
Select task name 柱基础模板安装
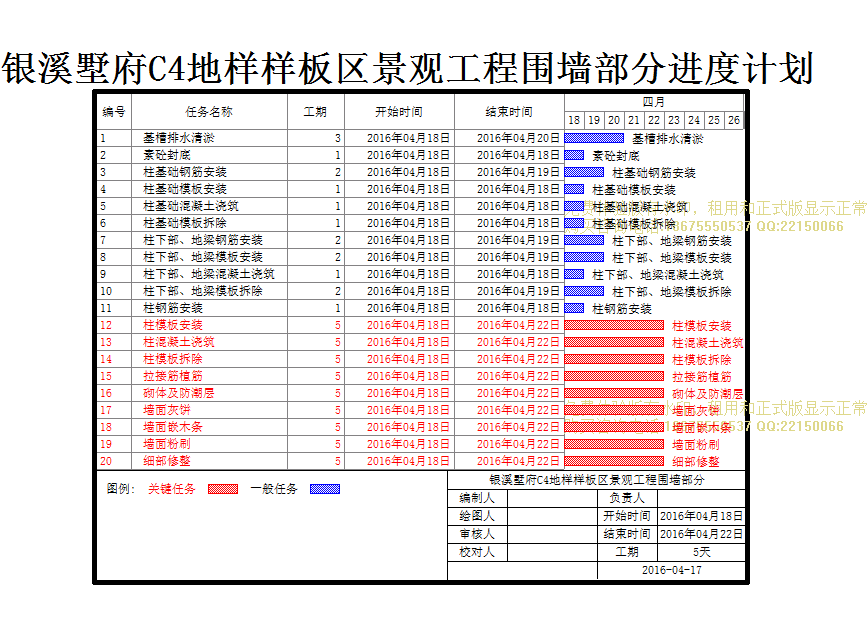[185, 189]
